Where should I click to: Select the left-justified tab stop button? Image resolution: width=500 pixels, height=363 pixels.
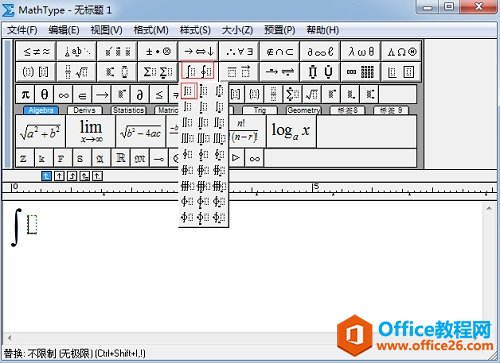pyautogui.click(x=46, y=176)
